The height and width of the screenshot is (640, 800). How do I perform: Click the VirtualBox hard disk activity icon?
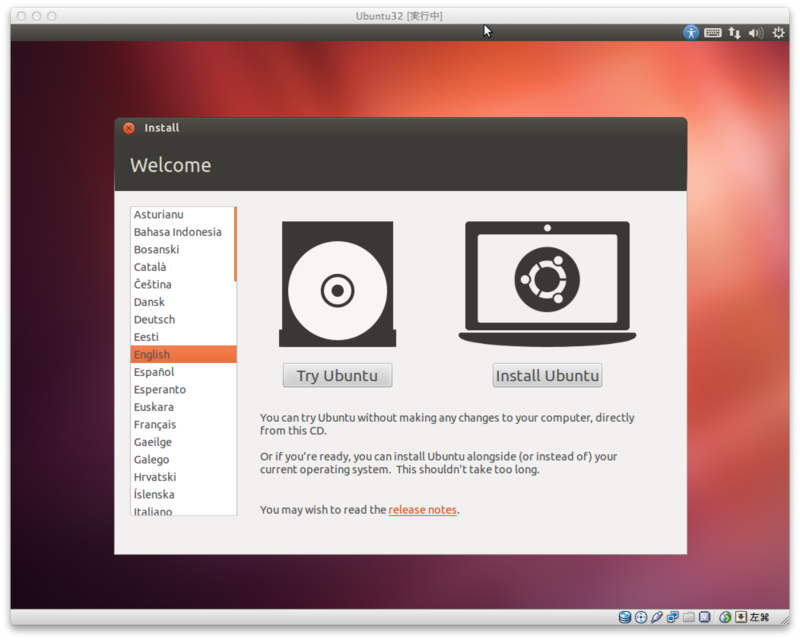coord(625,617)
